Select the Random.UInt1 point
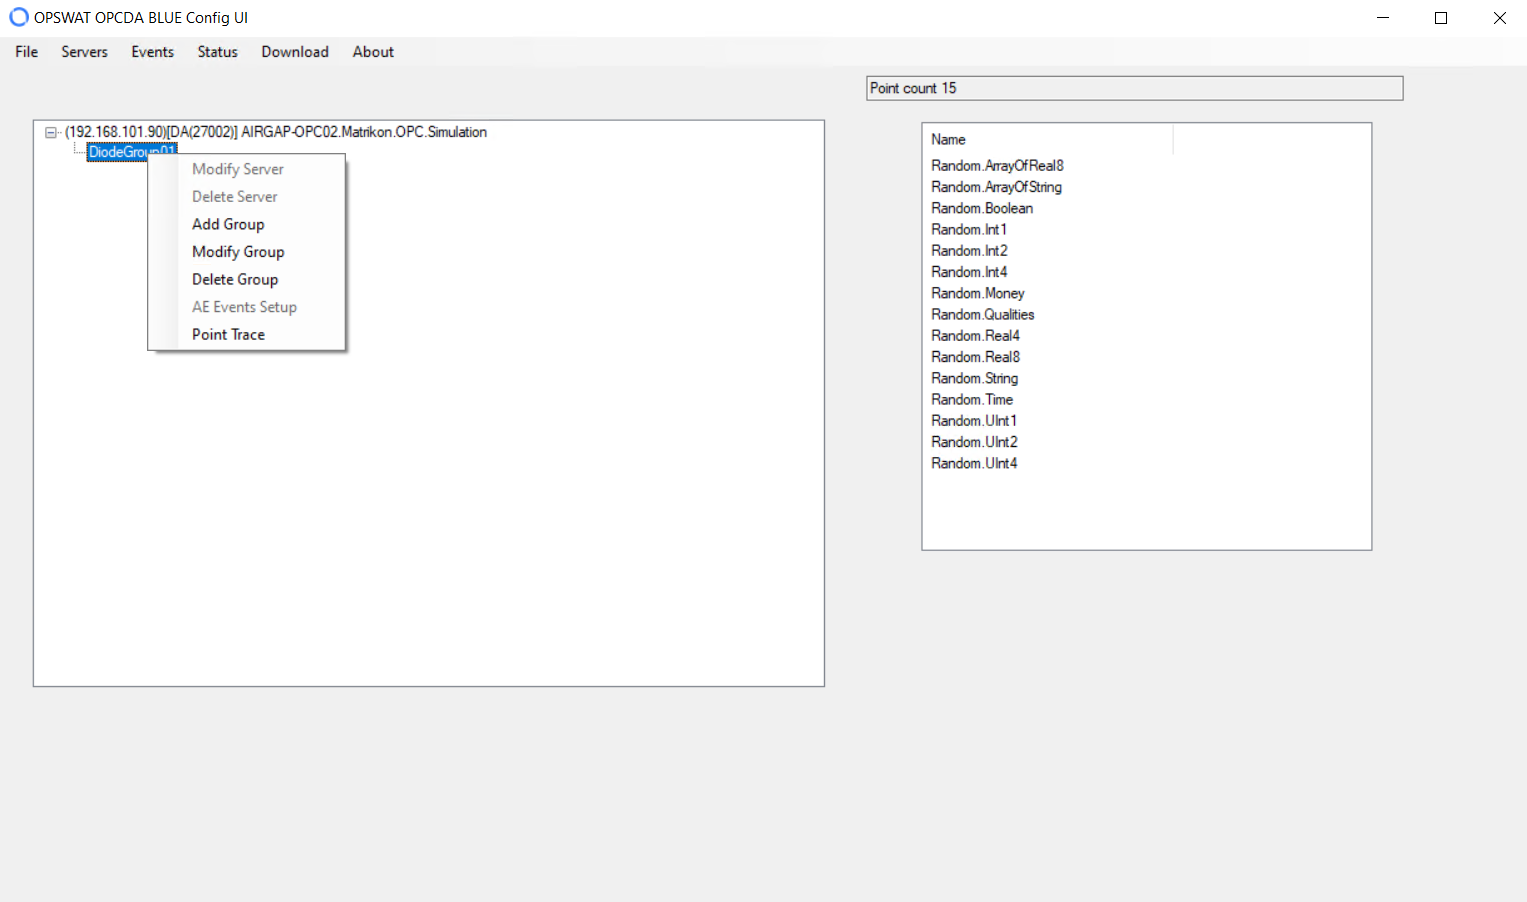 coord(974,421)
